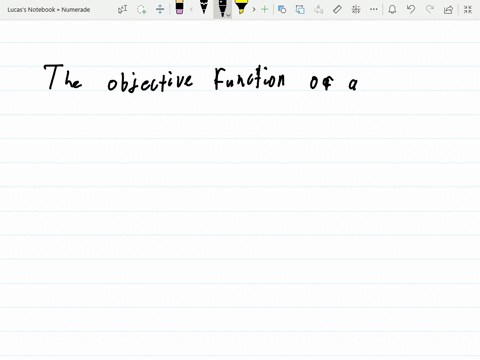Click the Insert Space tool
The width and height of the screenshot is (480, 360).
tap(160, 9)
